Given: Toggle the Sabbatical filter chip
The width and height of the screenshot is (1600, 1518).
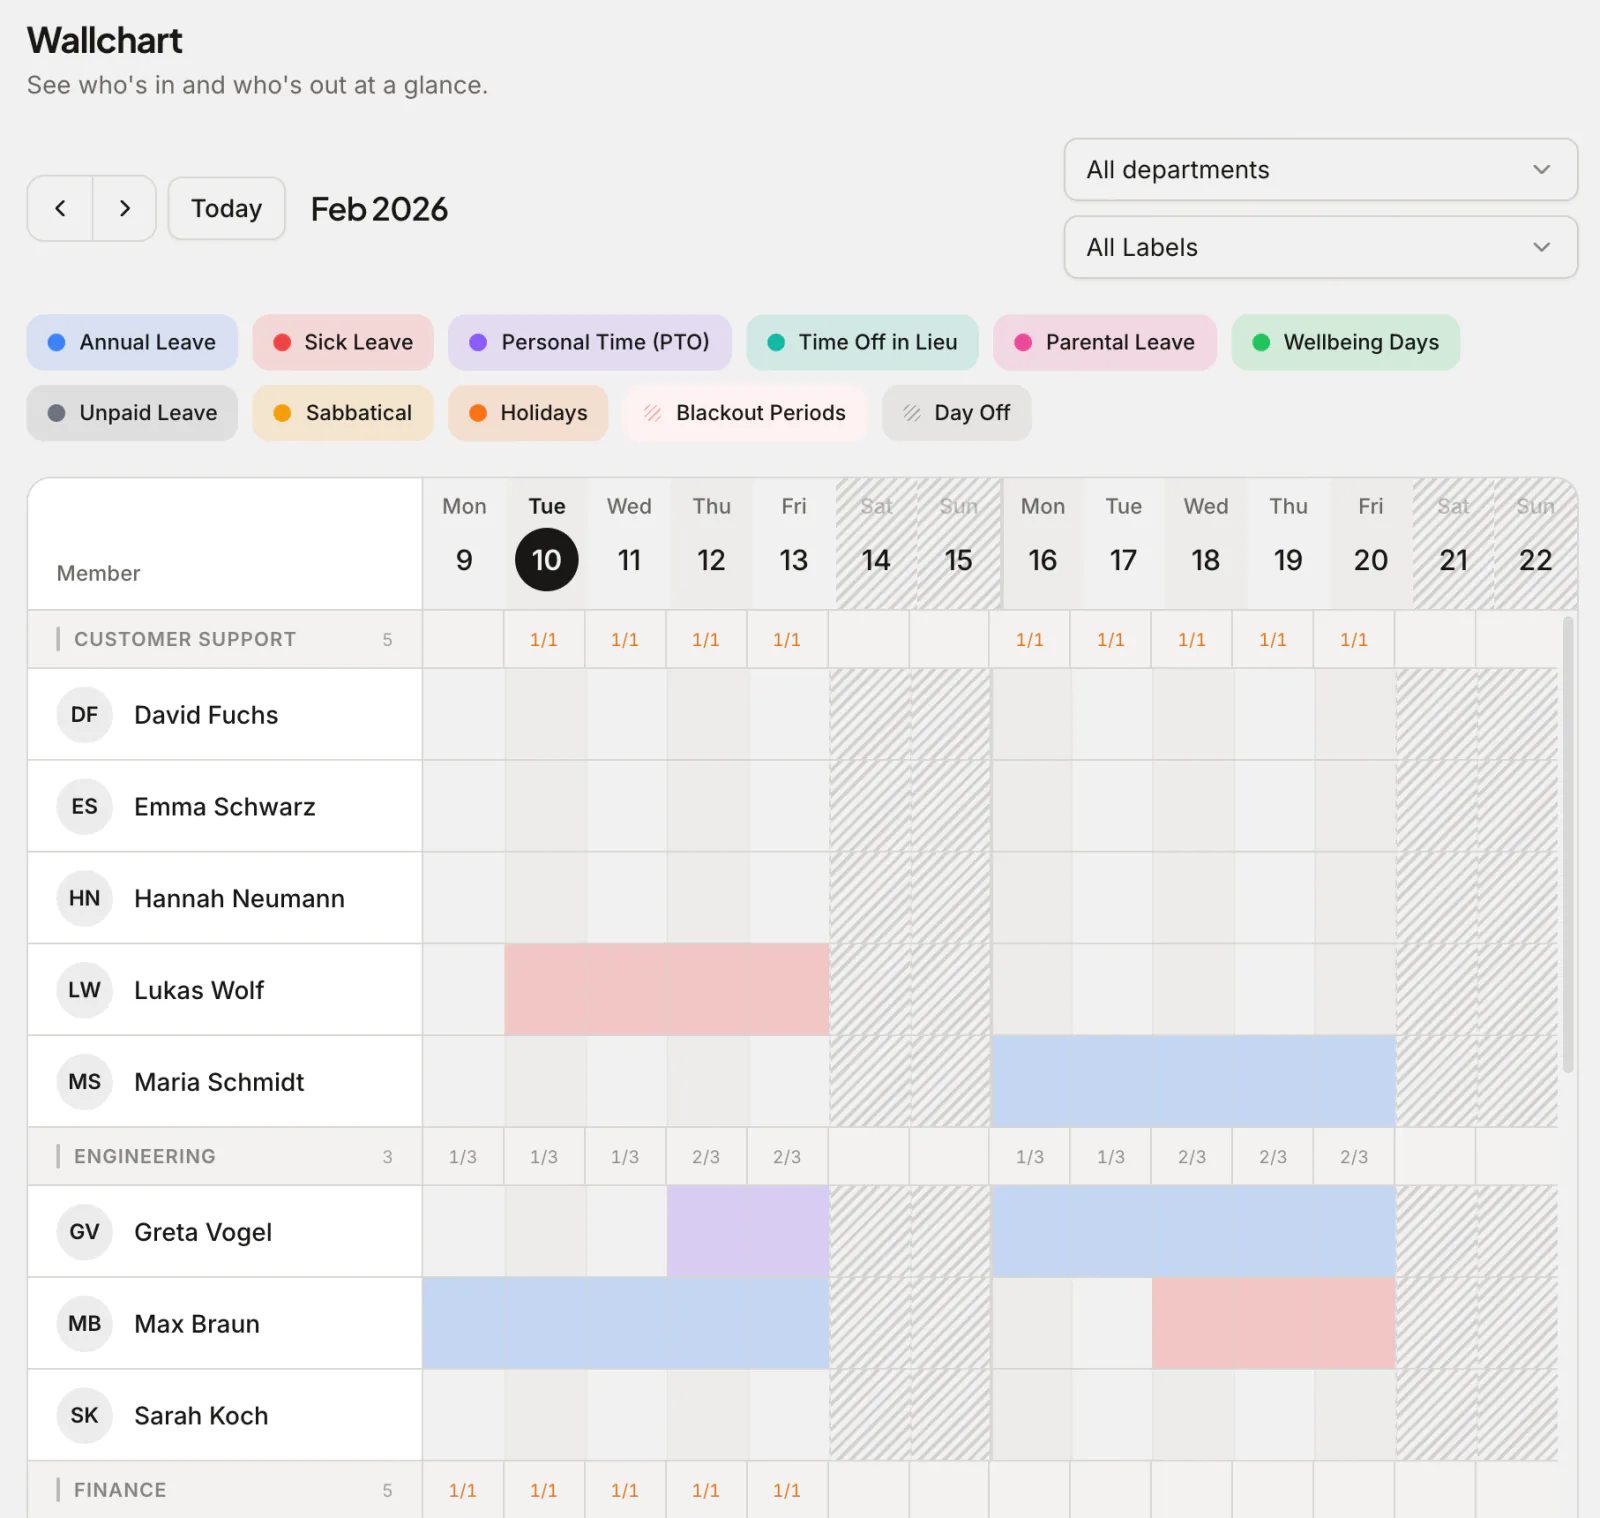Looking at the screenshot, I should (343, 413).
